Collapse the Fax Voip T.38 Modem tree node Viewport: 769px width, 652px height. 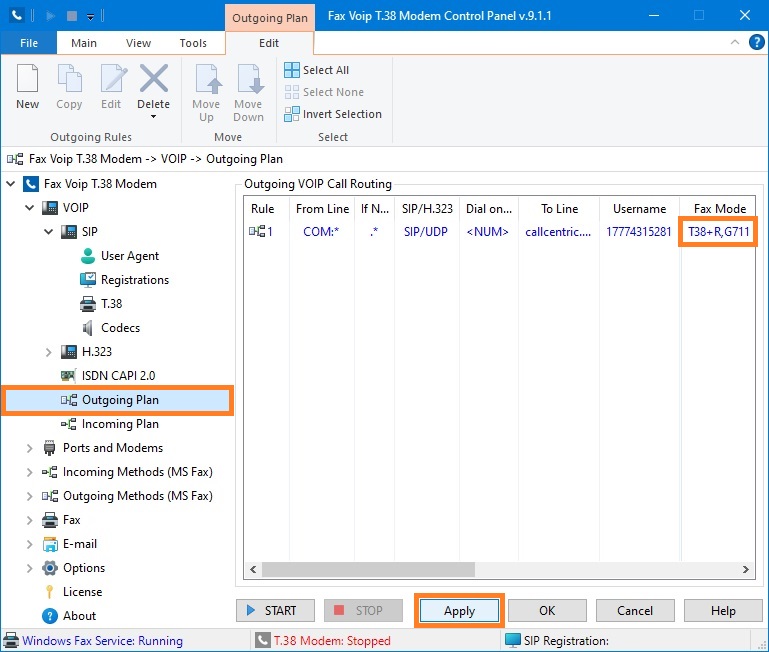11,184
